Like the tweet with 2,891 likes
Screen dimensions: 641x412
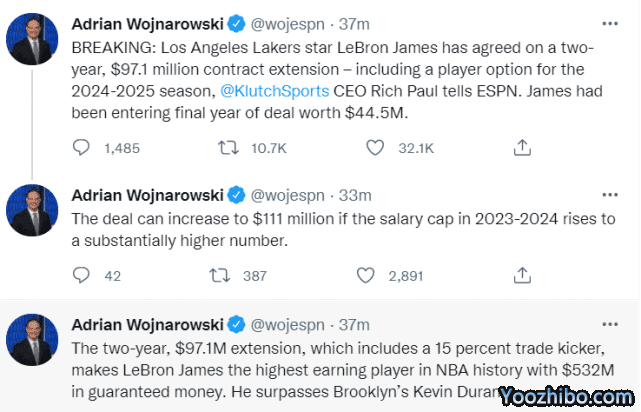click(x=375, y=275)
